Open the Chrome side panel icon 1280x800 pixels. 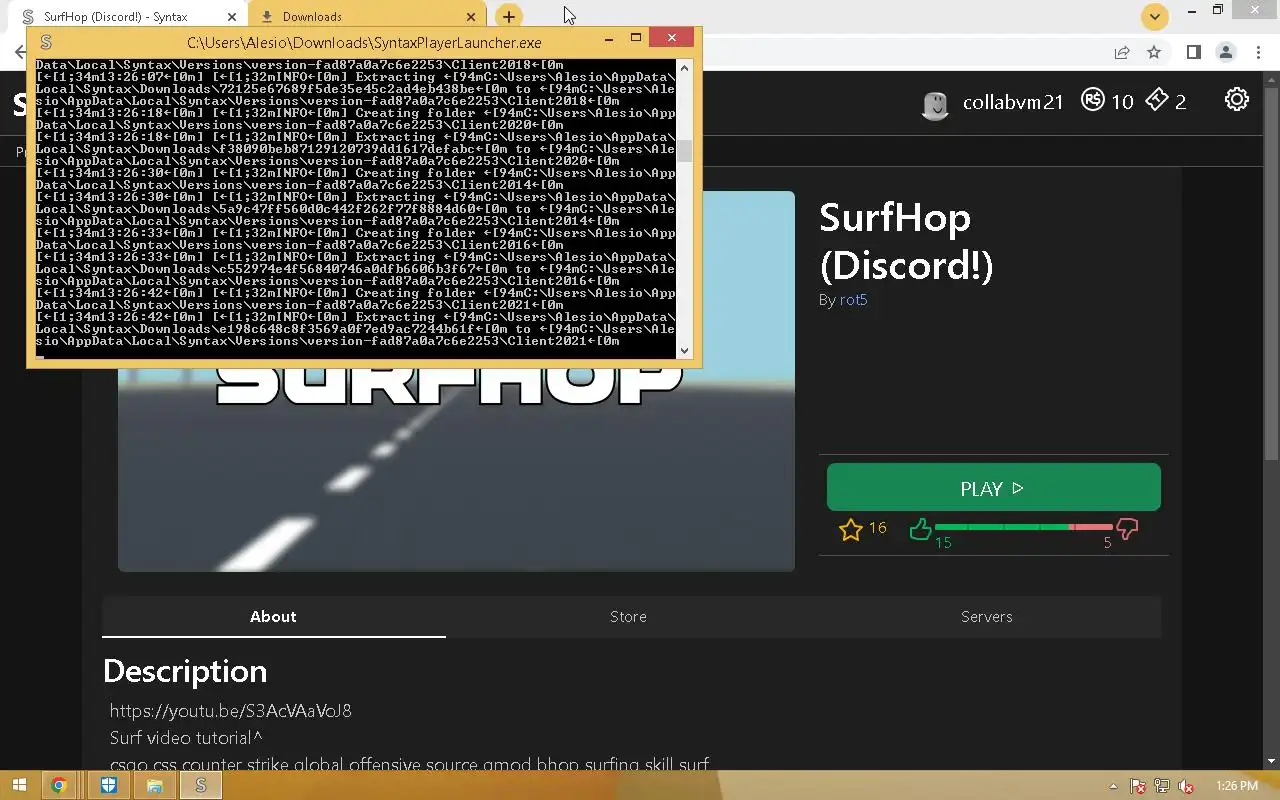(1193, 52)
